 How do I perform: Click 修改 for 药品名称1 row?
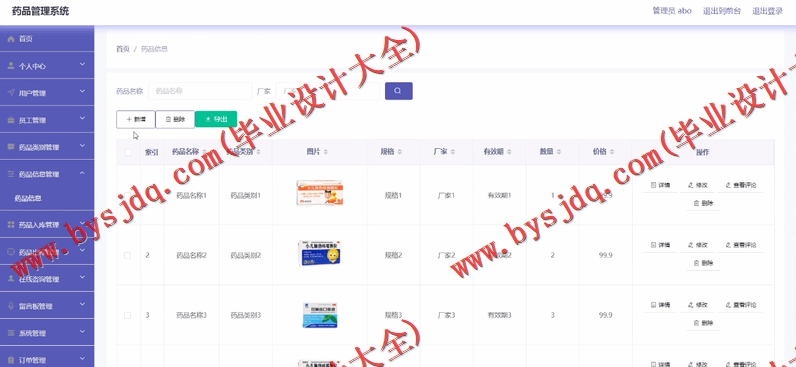tap(698, 185)
